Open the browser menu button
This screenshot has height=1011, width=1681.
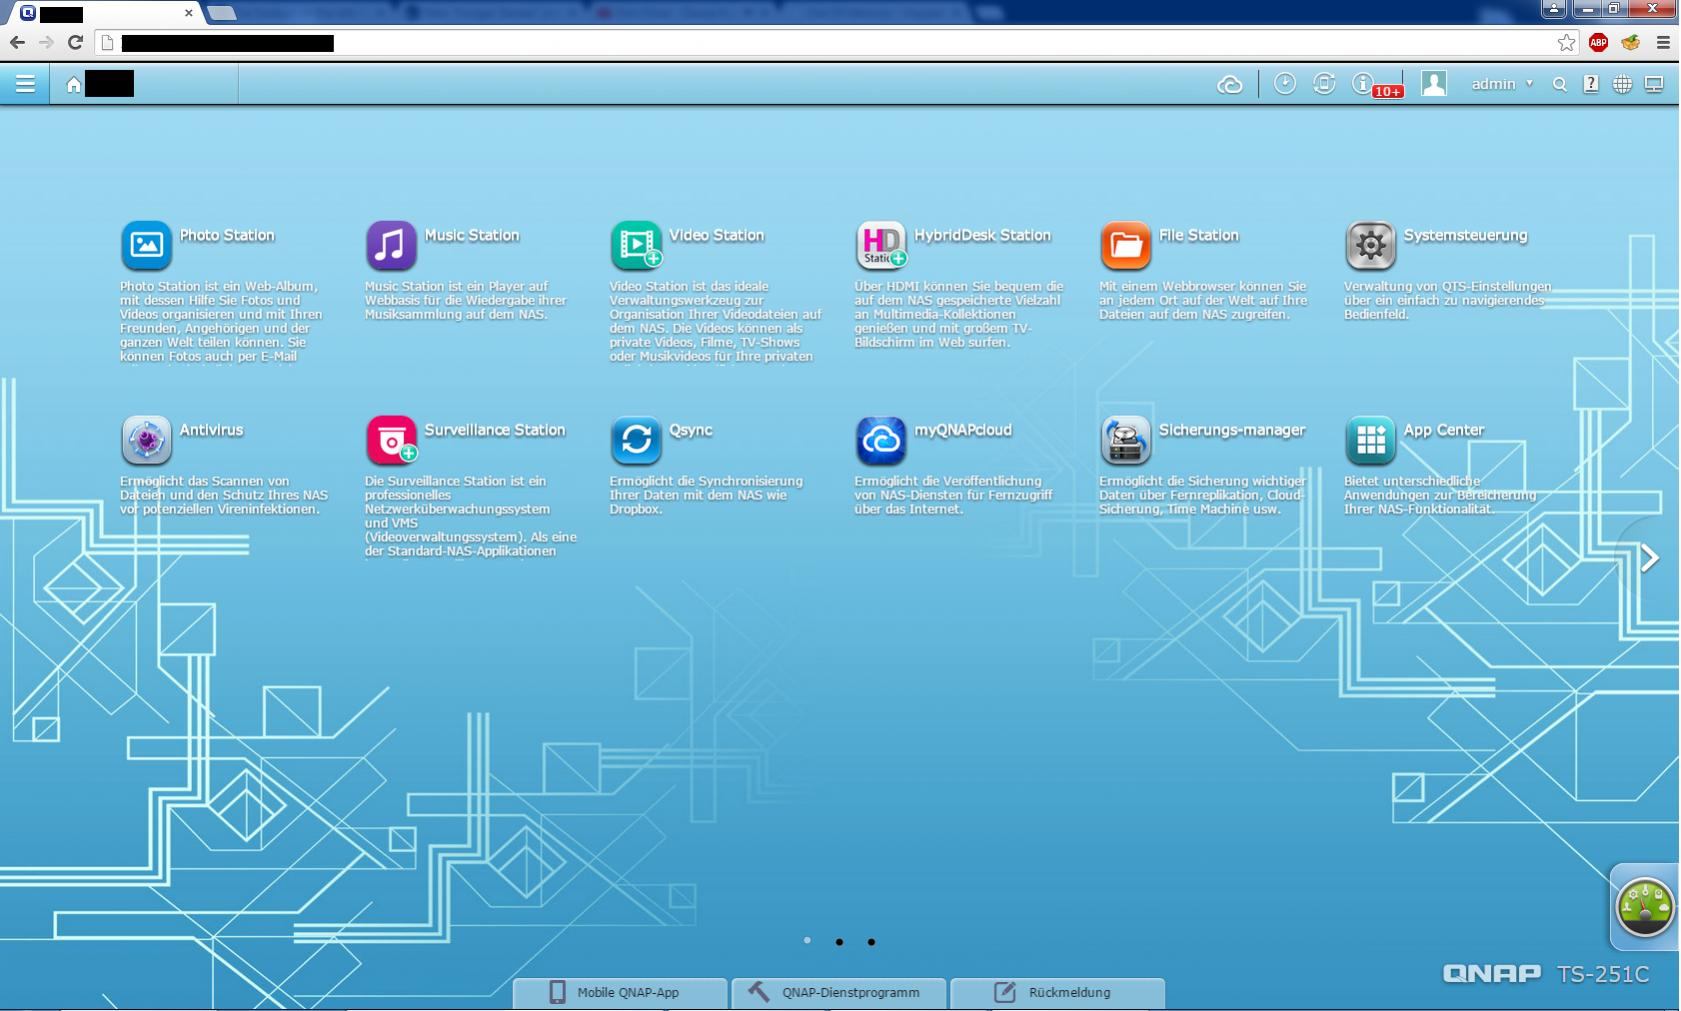coord(1663,42)
